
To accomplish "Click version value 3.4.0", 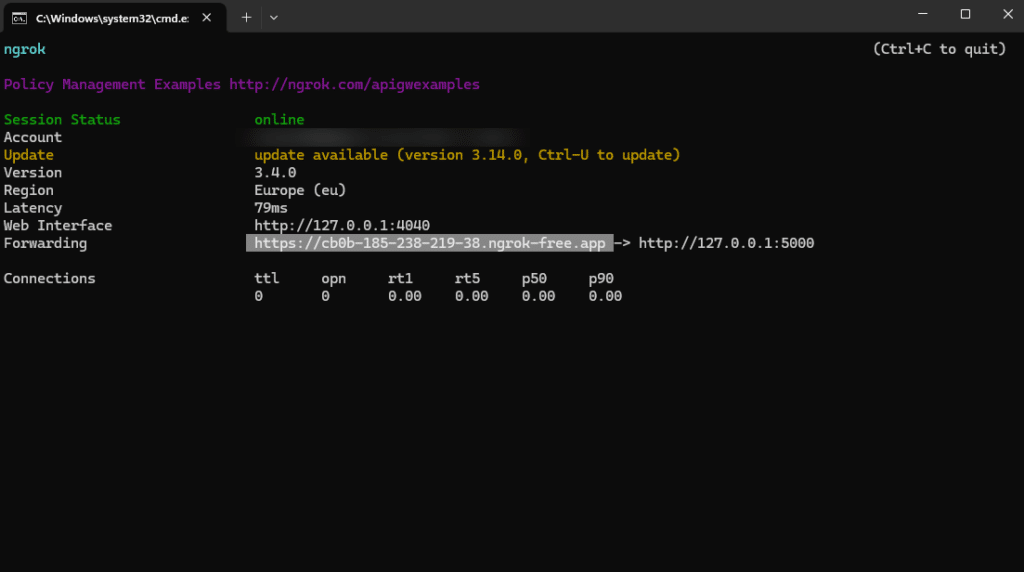I will click(275, 172).
